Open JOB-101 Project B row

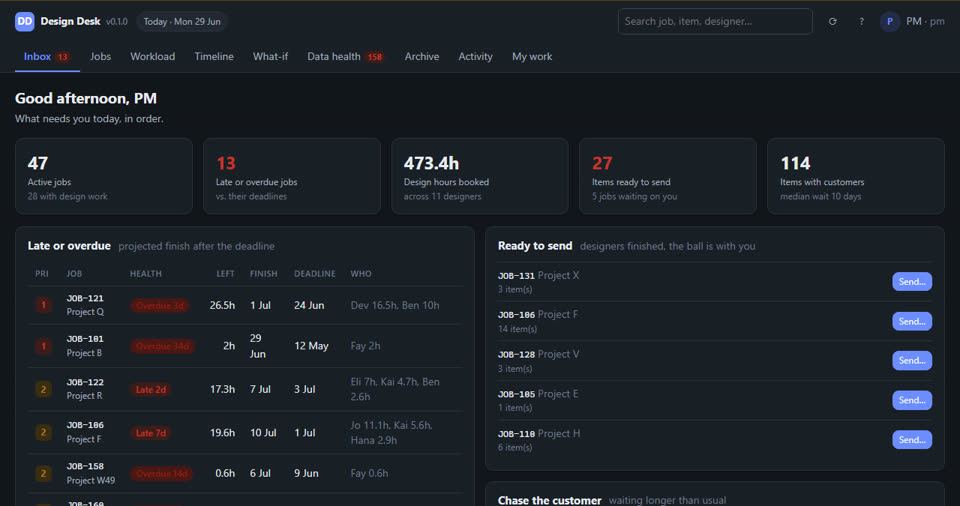(x=245, y=346)
